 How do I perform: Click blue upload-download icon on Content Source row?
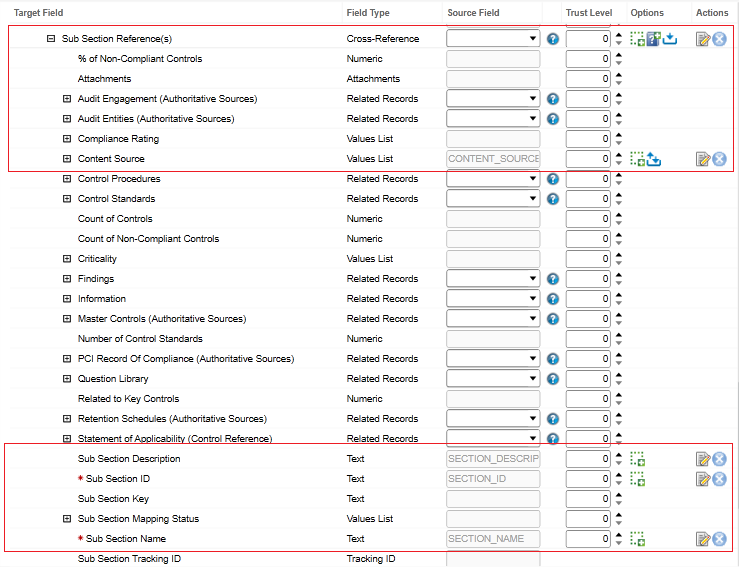click(x=654, y=159)
